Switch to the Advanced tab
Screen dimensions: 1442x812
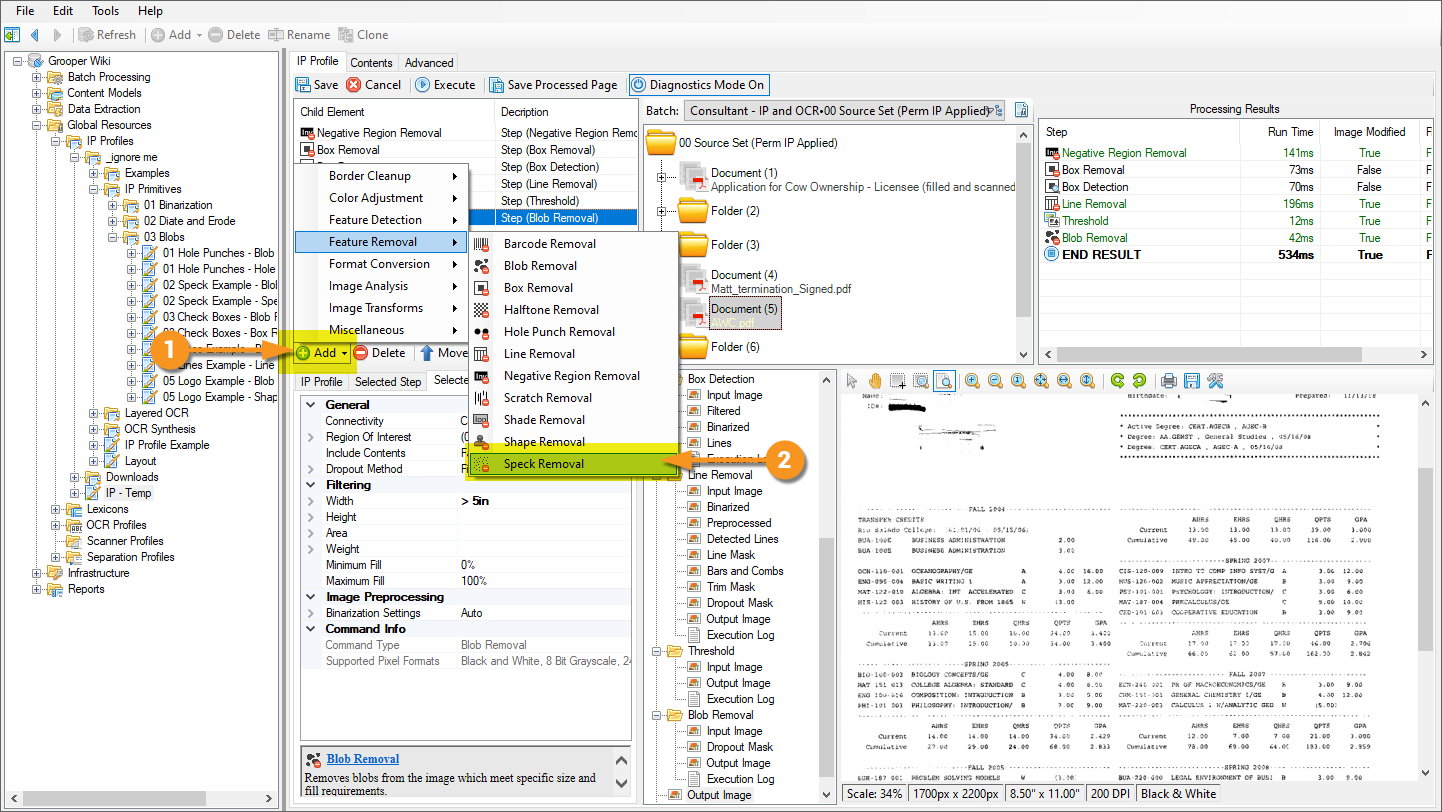[429, 62]
